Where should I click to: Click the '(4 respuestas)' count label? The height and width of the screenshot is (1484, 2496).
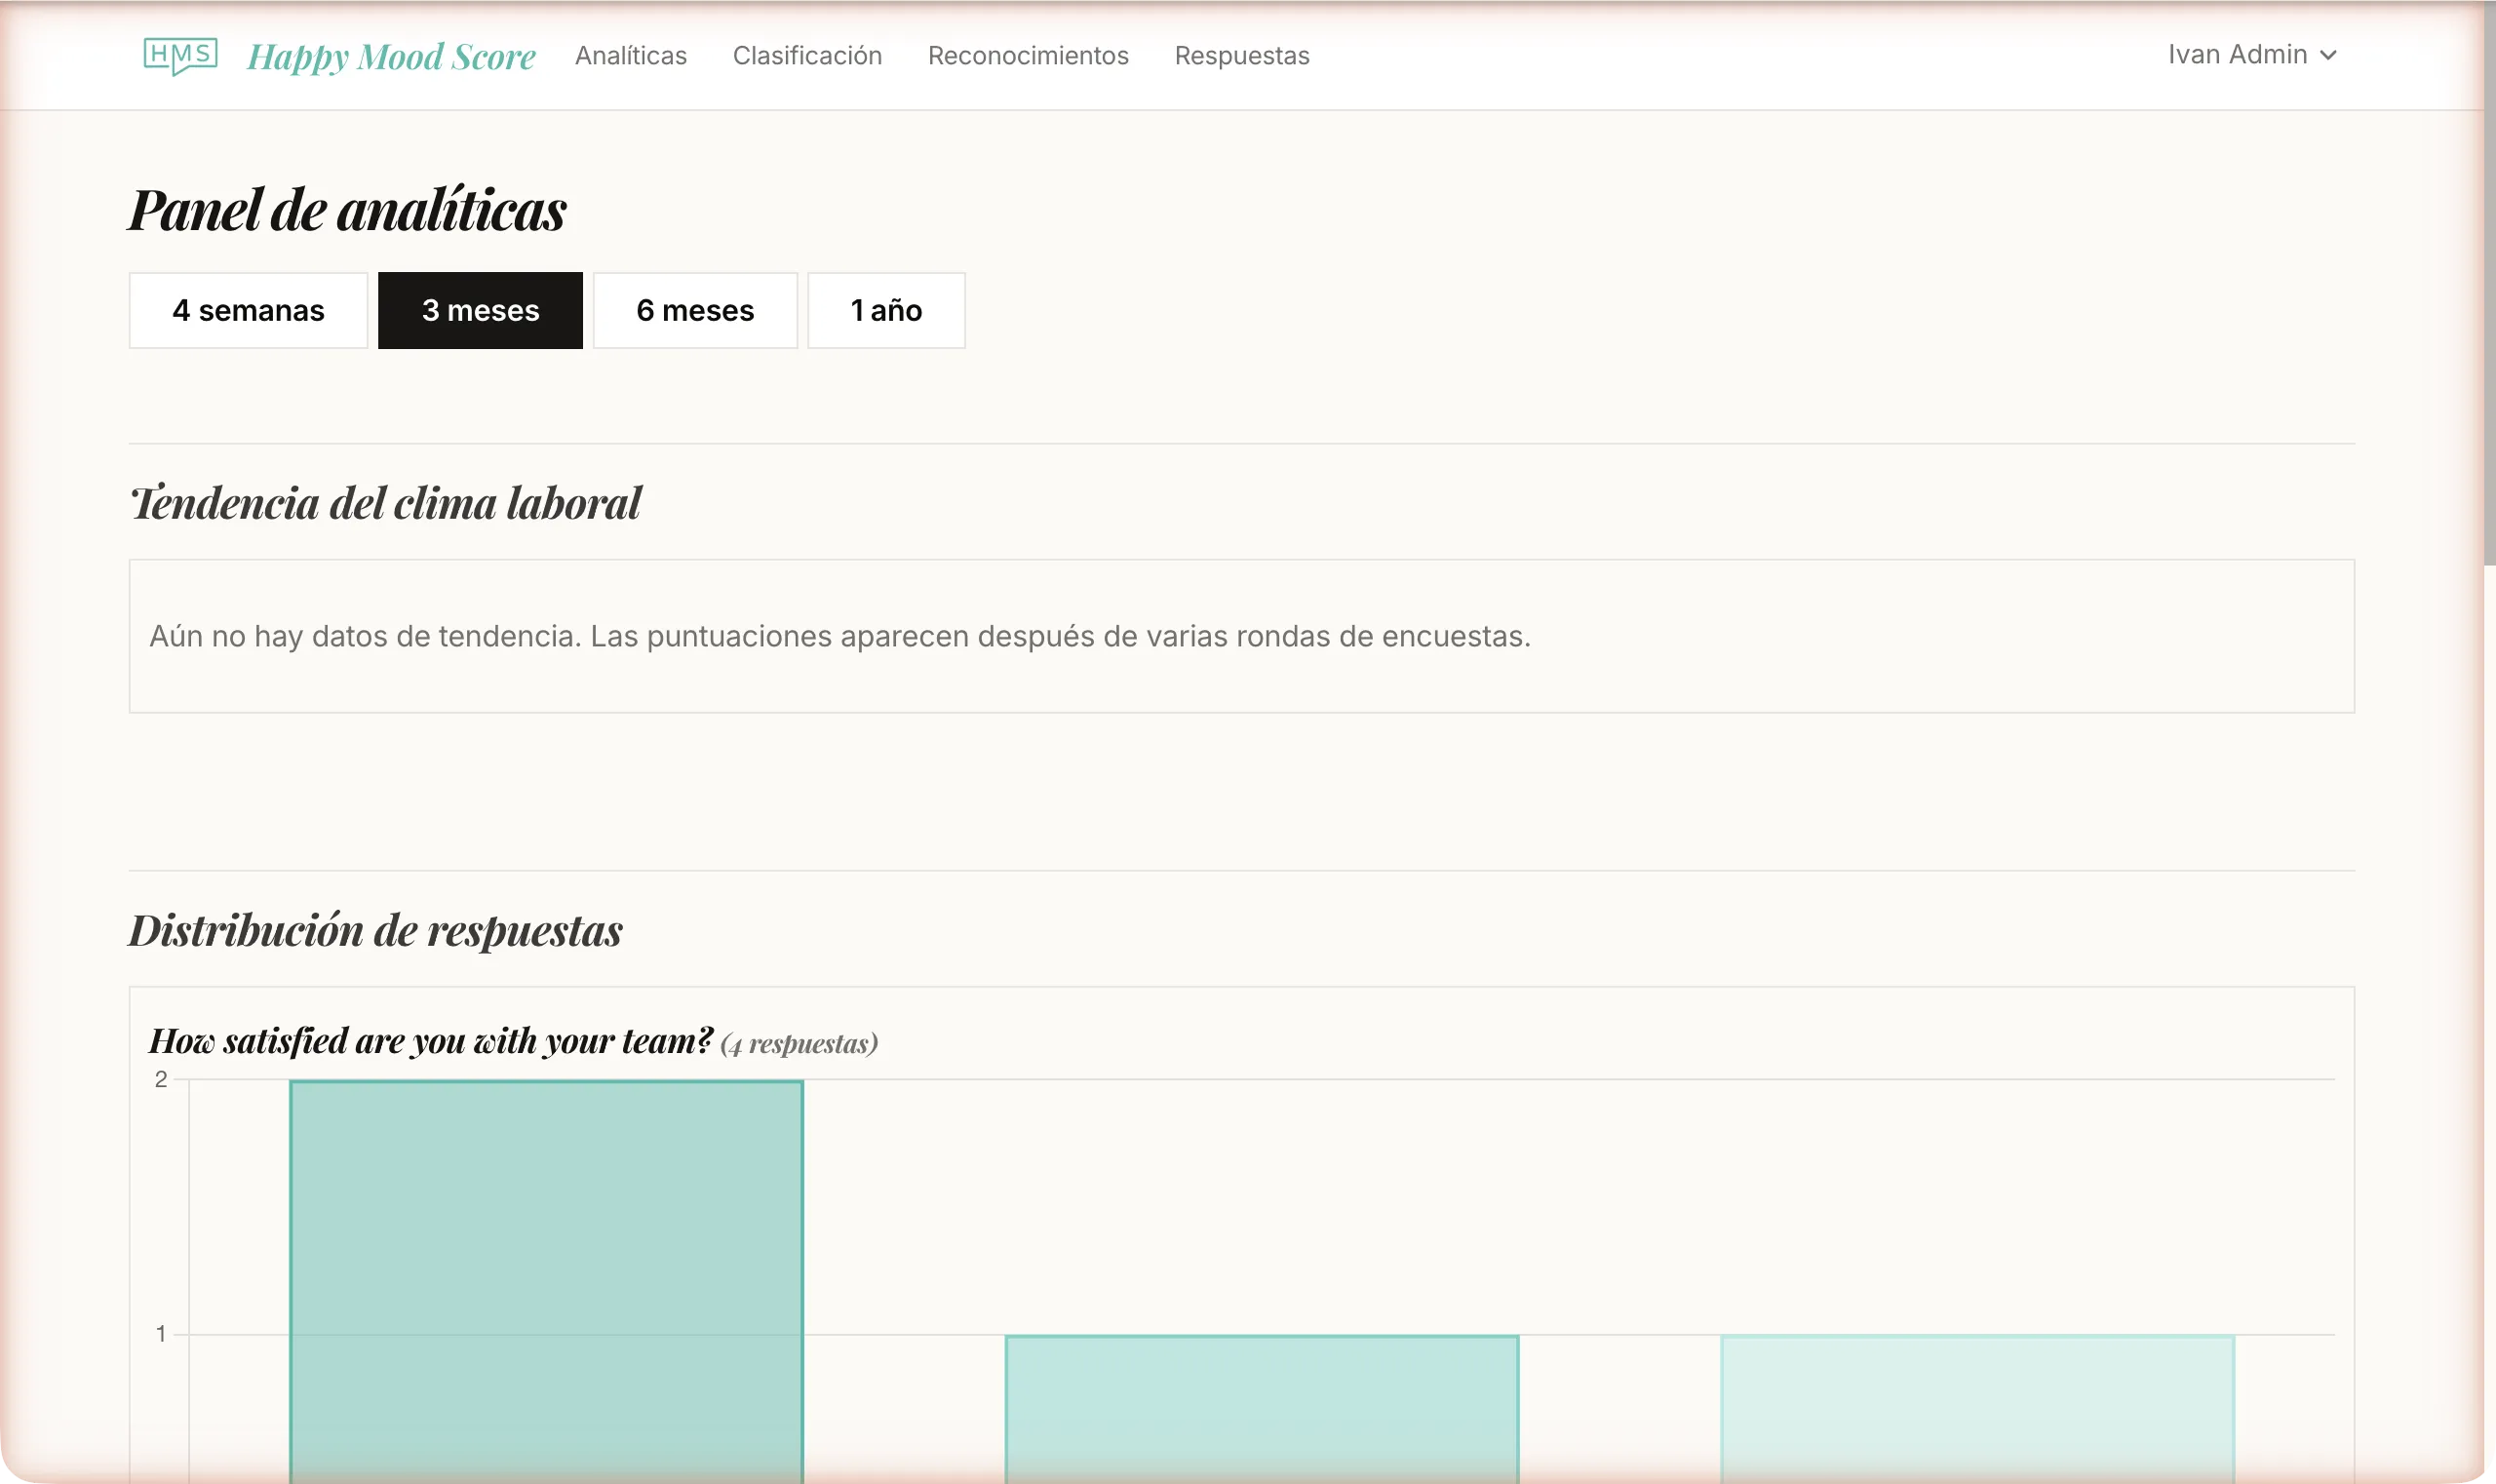click(x=798, y=1044)
